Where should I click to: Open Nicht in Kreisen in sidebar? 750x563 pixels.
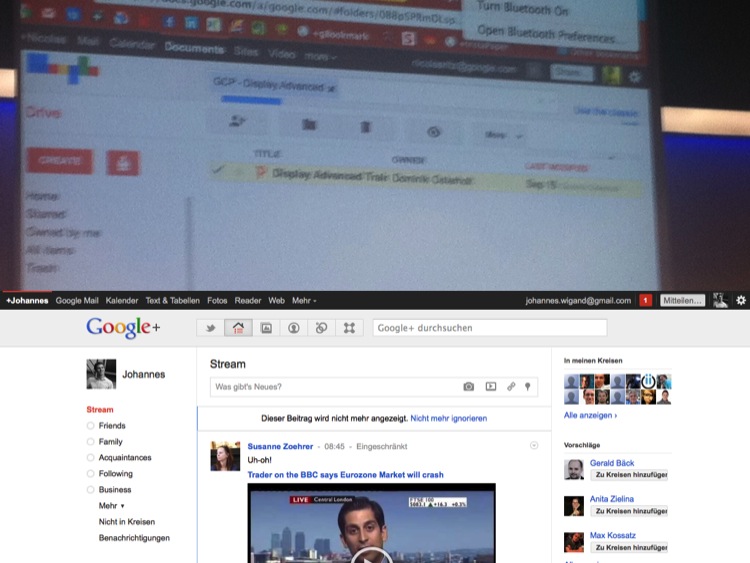click(127, 521)
